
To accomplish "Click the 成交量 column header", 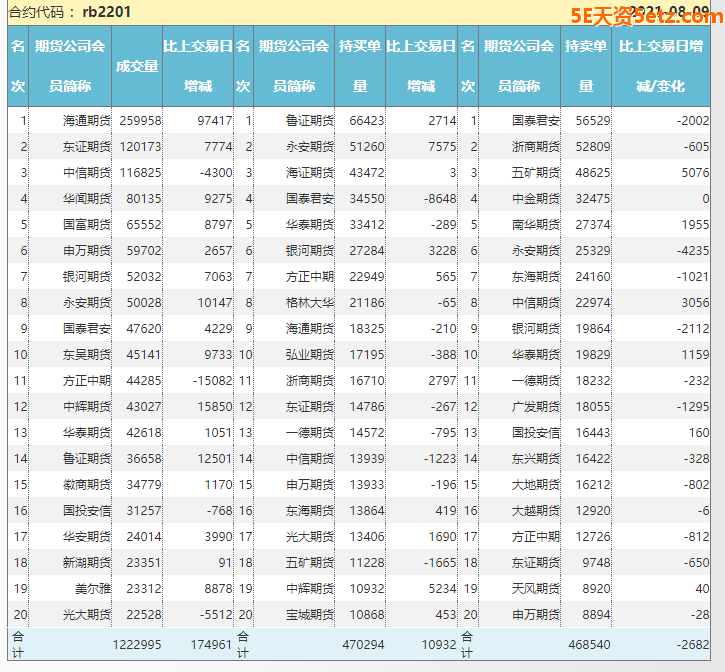I will [x=137, y=66].
